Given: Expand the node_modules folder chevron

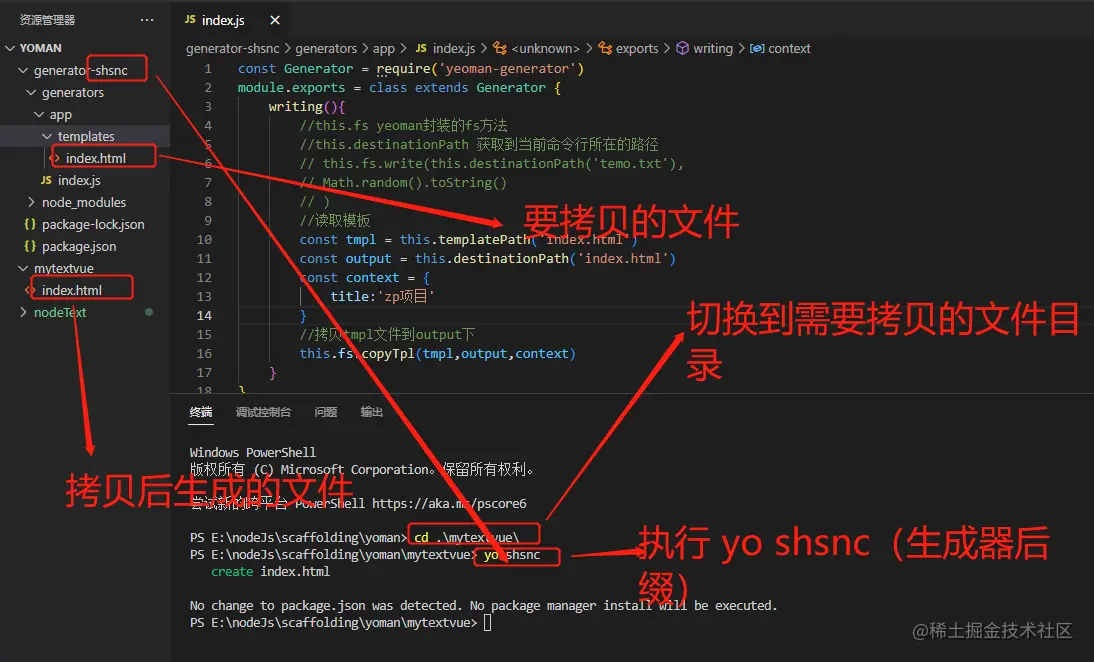Looking at the screenshot, I should [x=31, y=202].
